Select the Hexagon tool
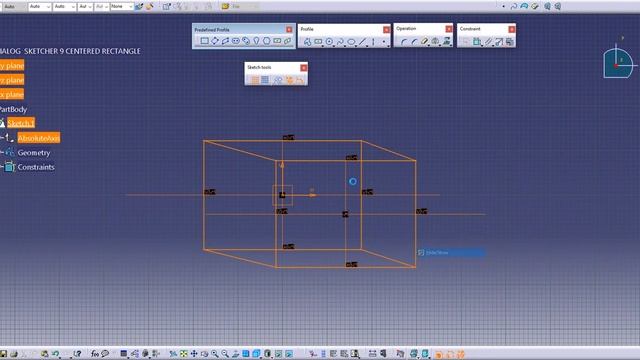Screen dimensions: 640x360 click(x=267, y=41)
